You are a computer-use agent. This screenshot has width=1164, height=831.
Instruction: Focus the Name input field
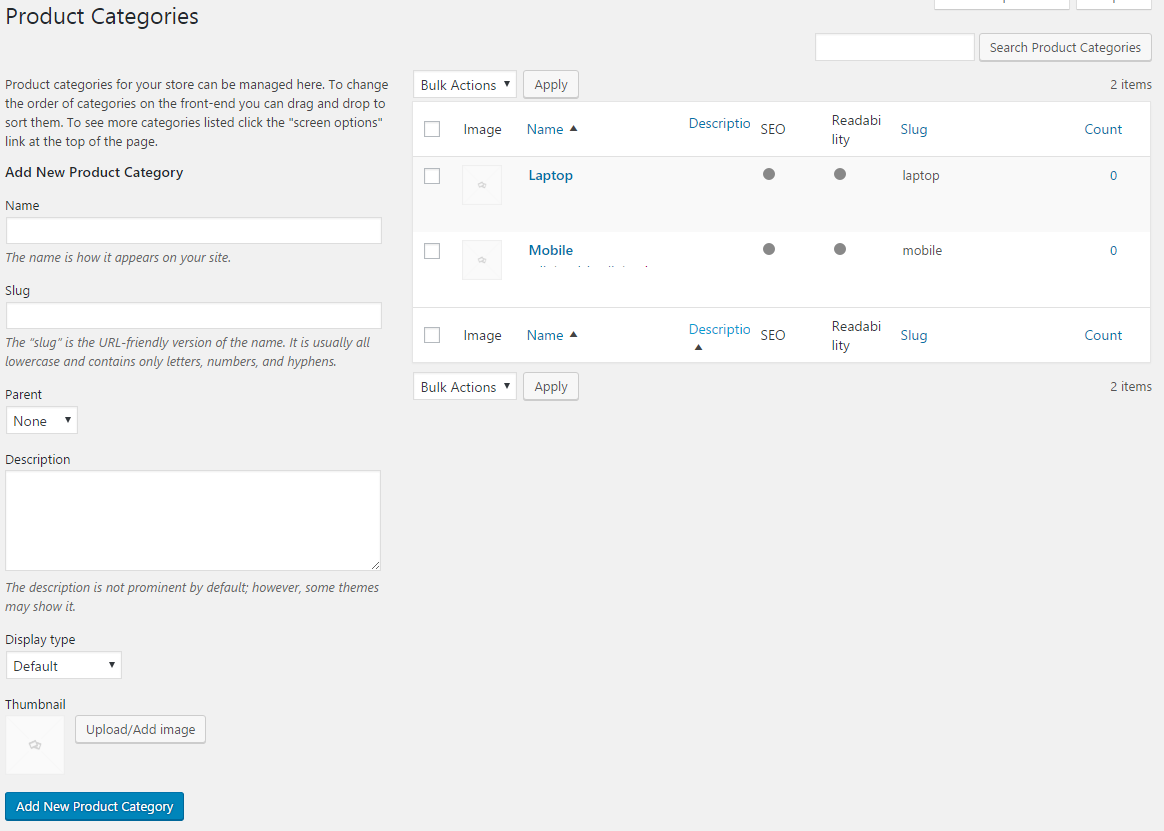tap(194, 231)
